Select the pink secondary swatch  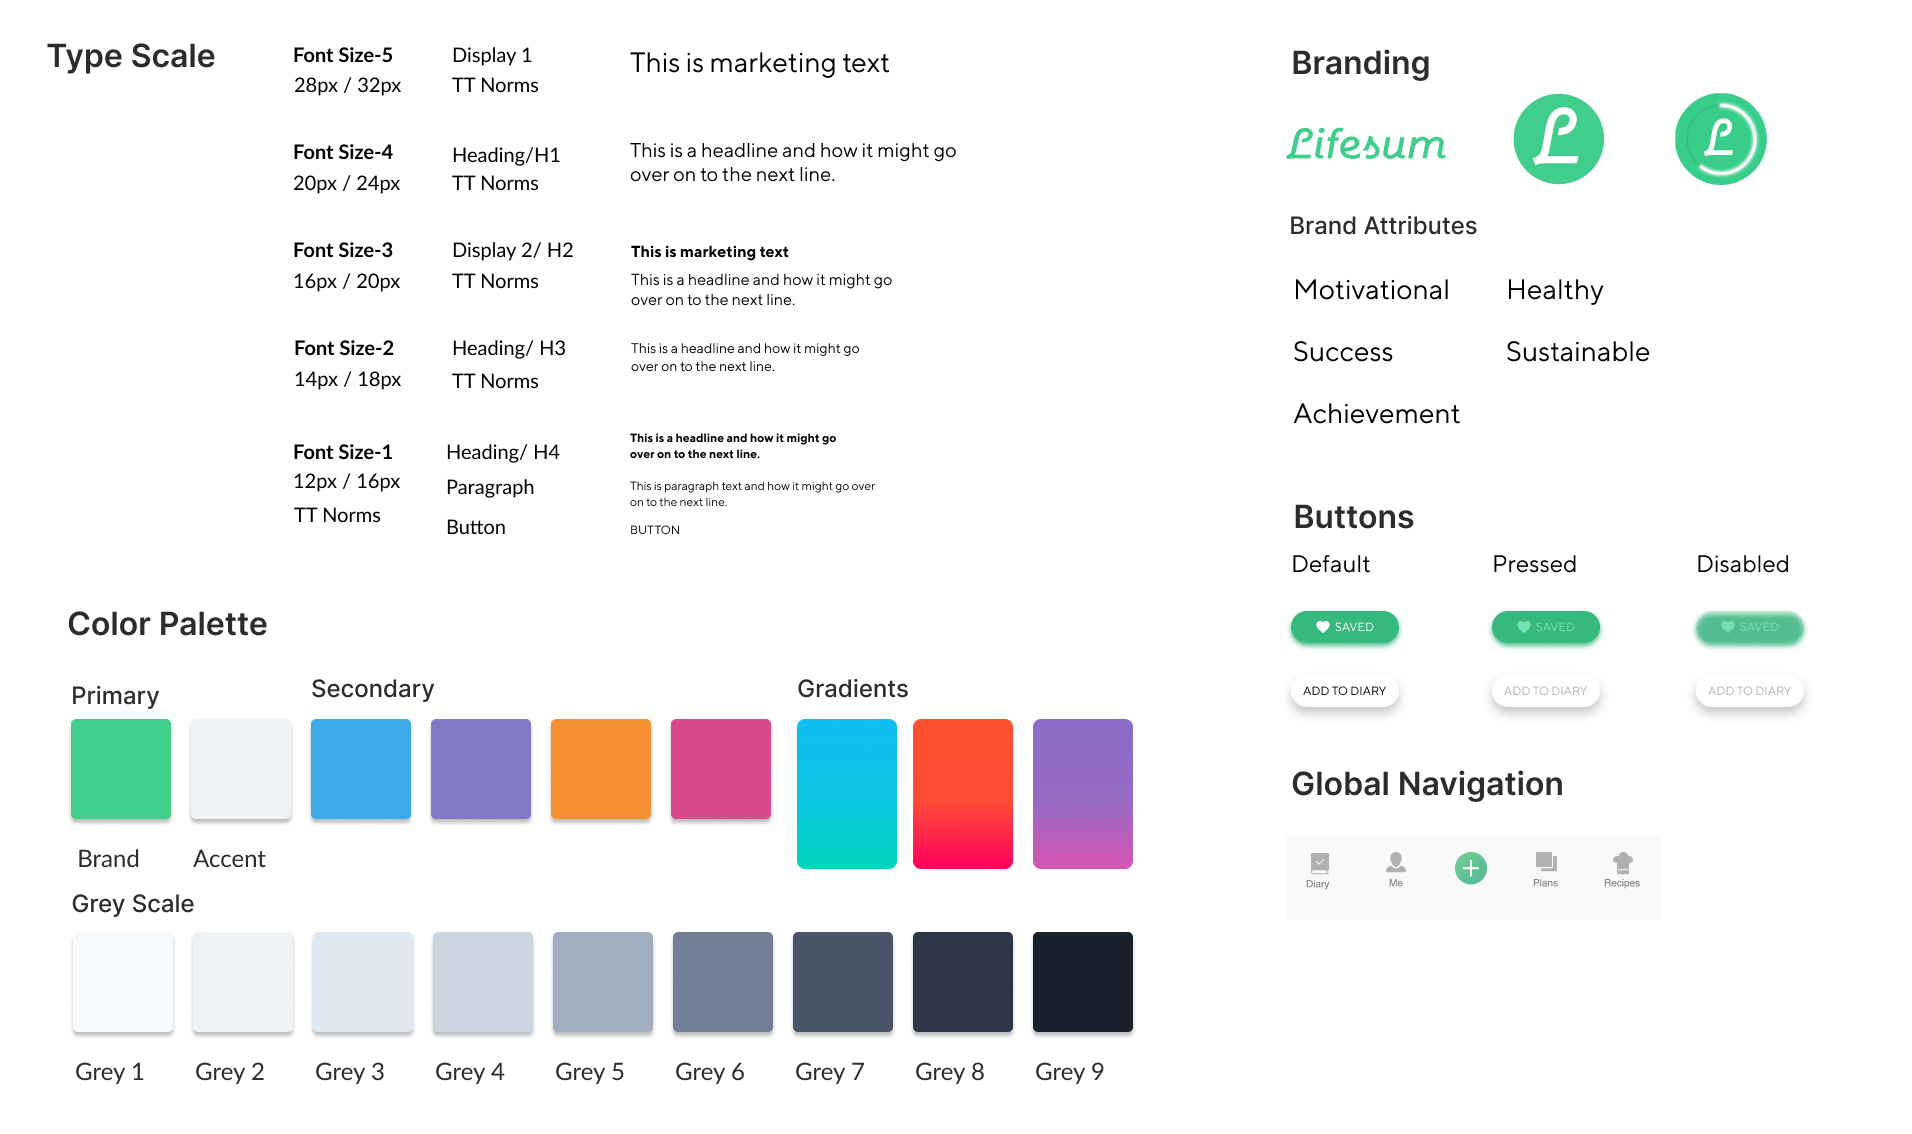coord(721,769)
